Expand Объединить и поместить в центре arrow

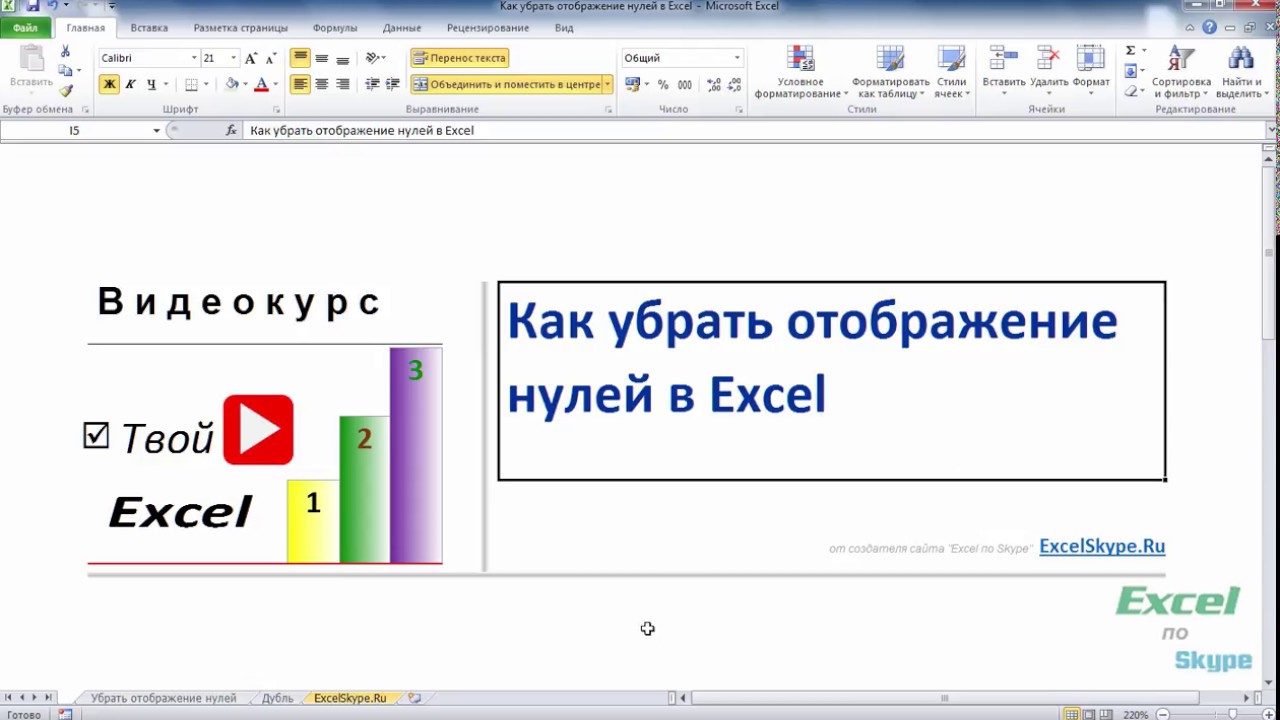click(607, 85)
